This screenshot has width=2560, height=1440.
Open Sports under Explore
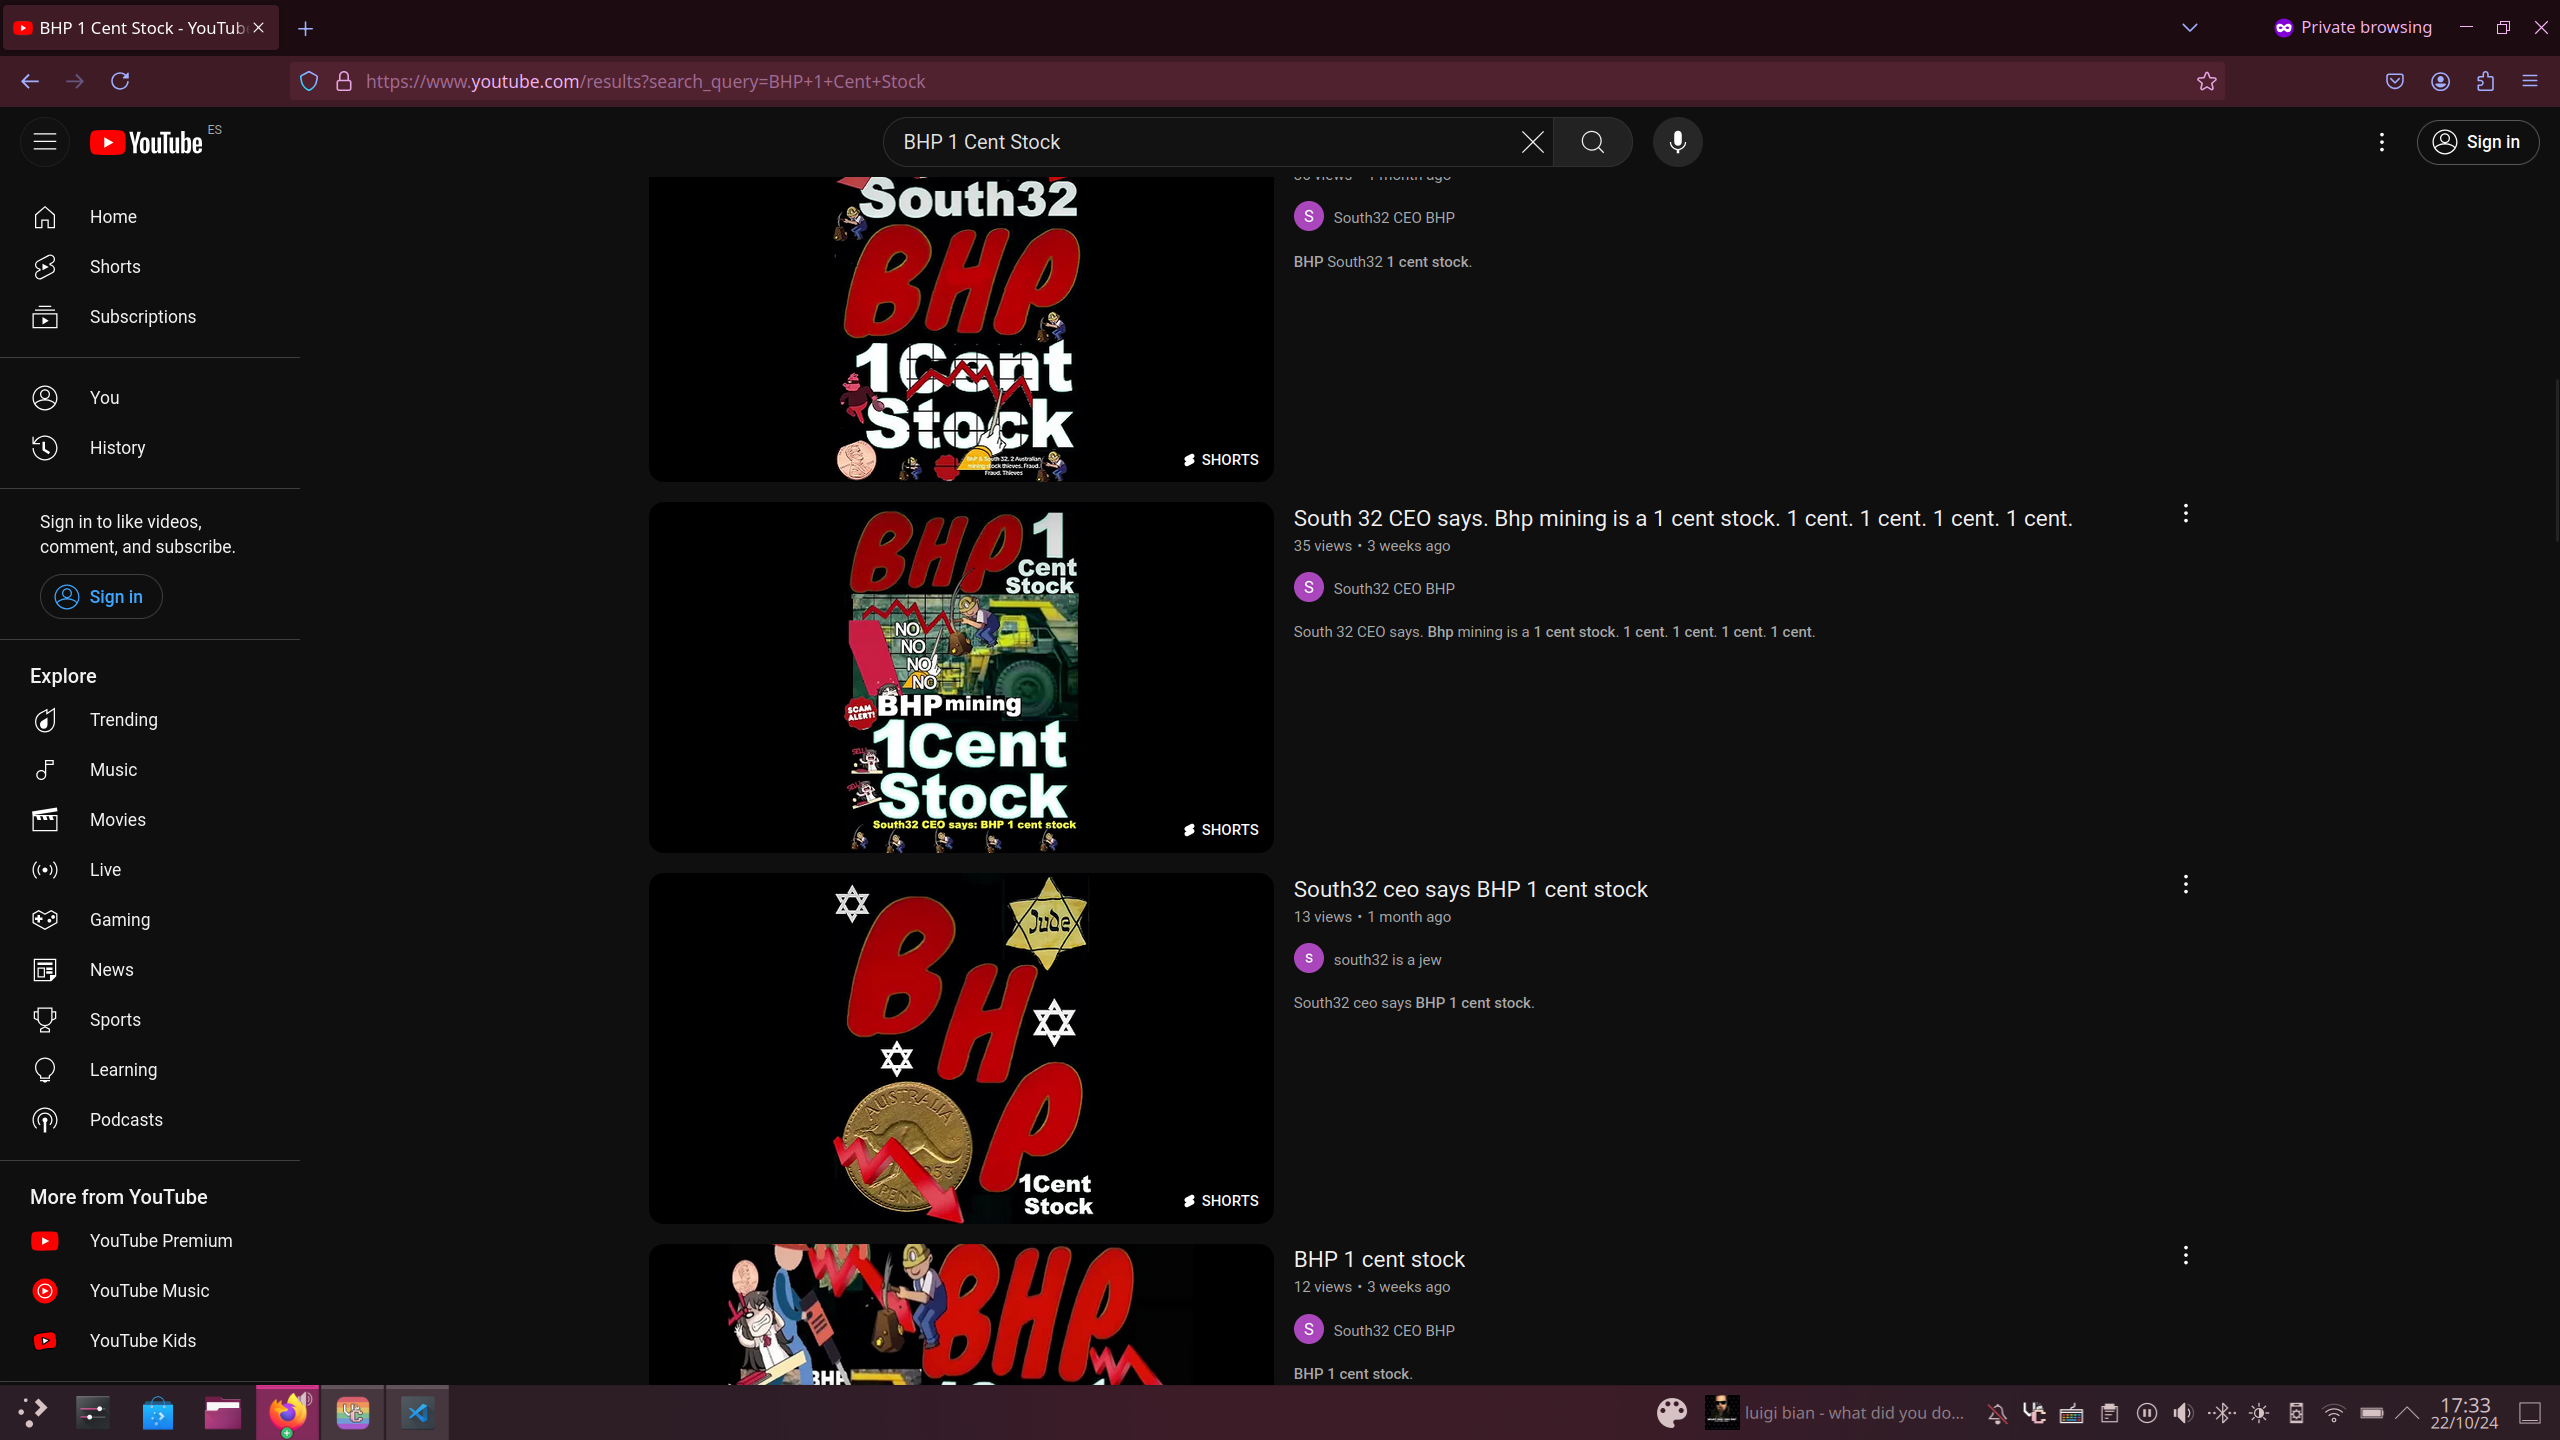point(150,1020)
